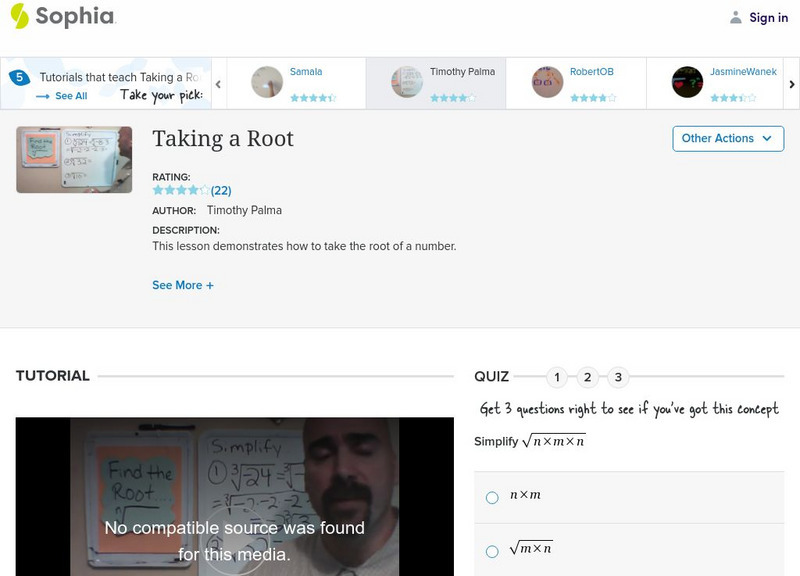Screen dimensions: 800x576
Task: Click the left carousel arrow
Action: click(218, 83)
